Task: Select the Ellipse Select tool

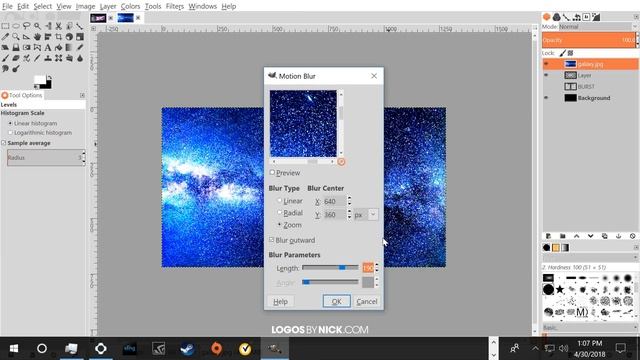Action: (16, 26)
